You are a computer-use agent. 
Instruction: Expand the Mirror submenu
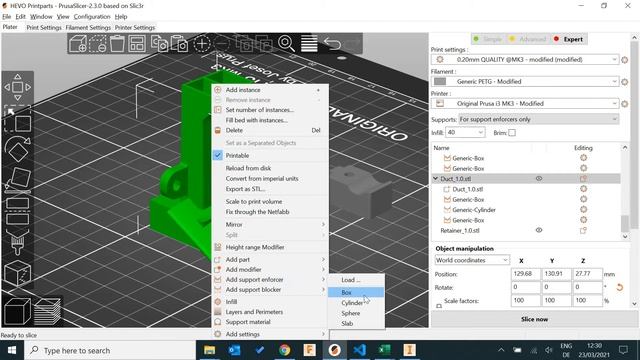[270, 224]
